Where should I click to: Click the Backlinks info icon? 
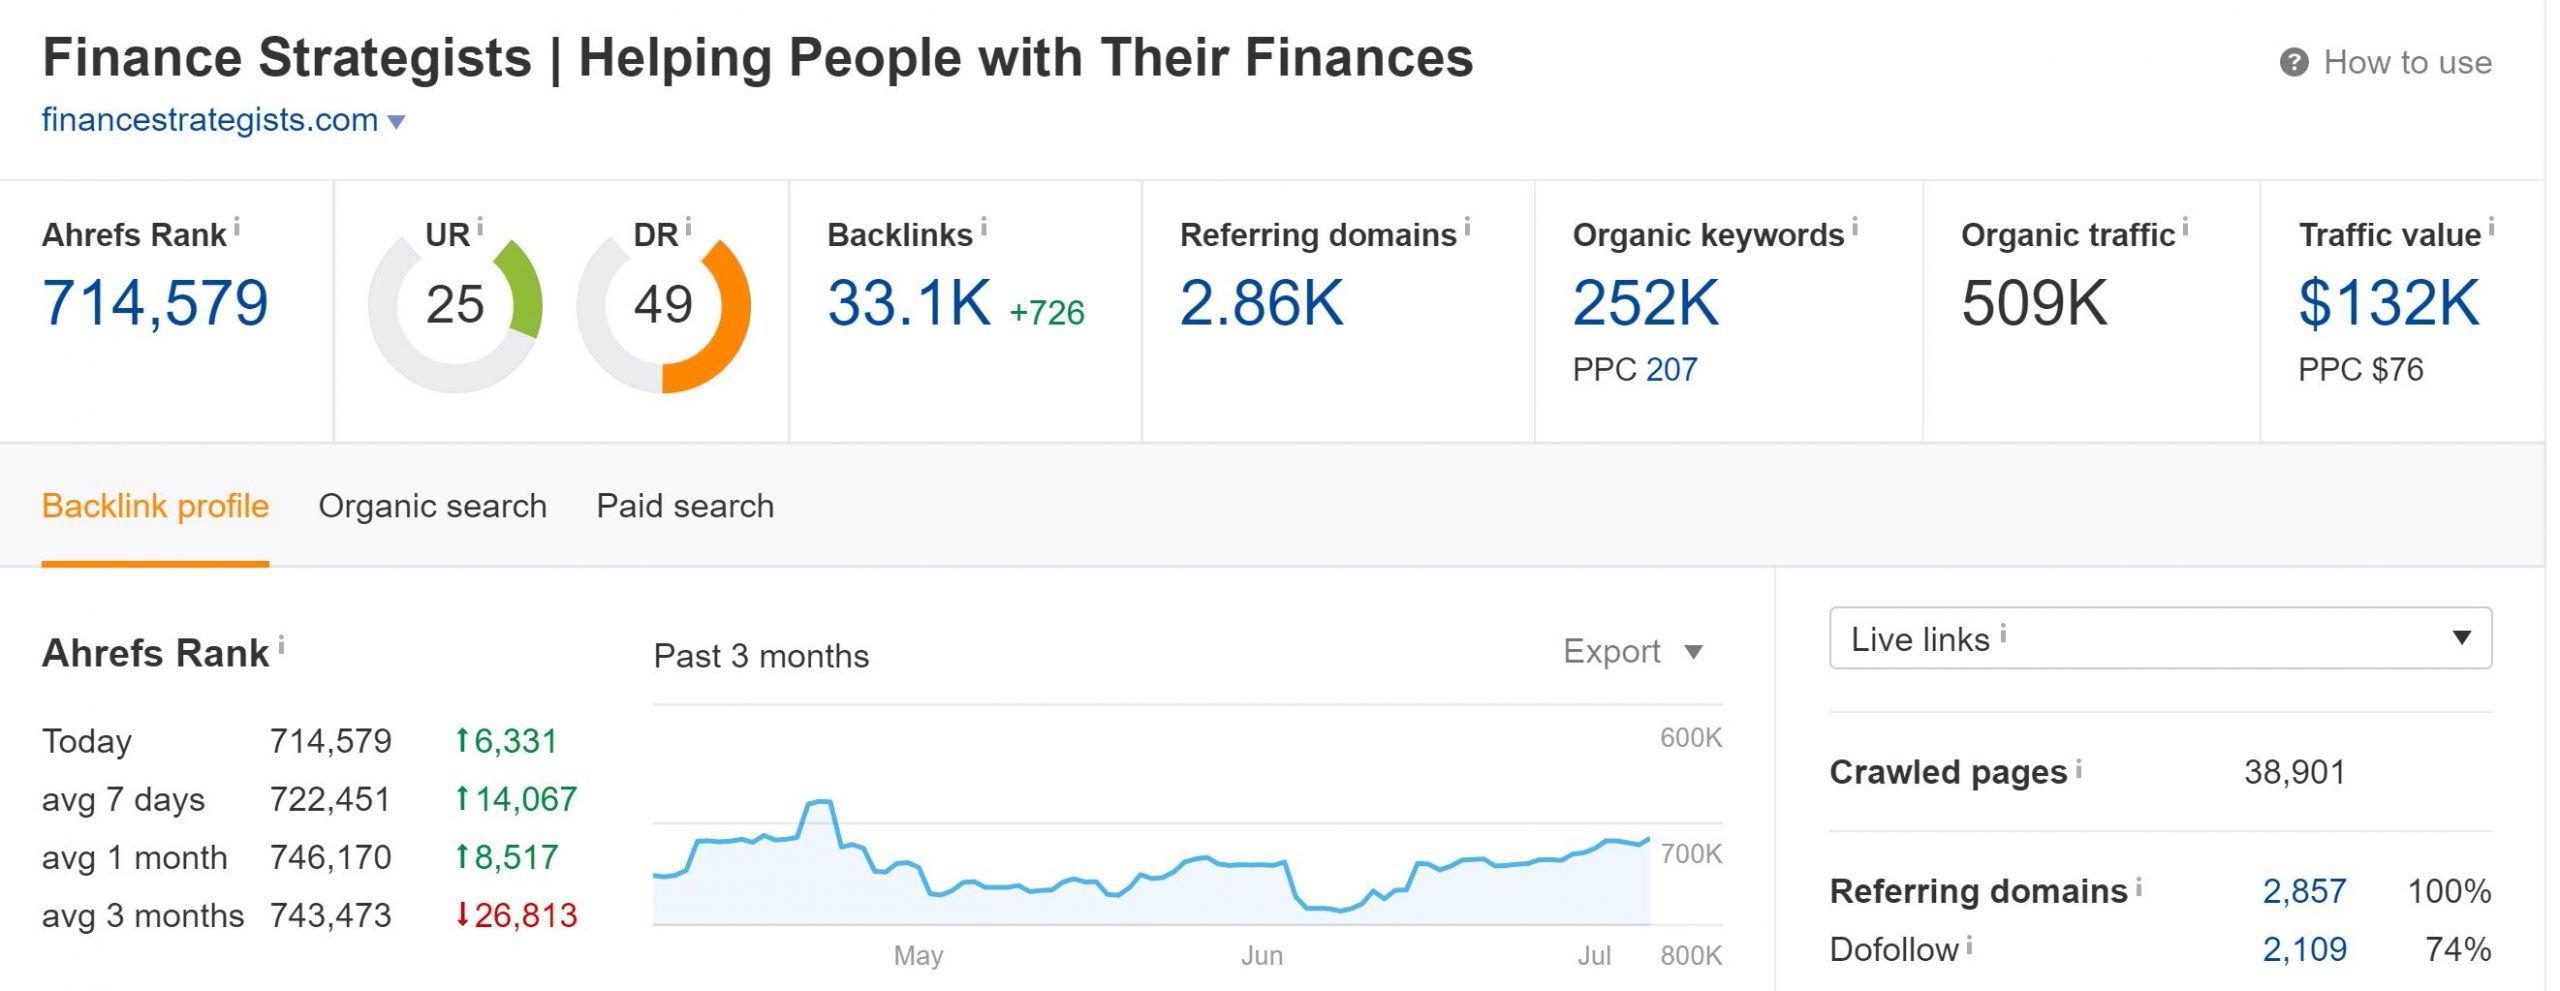coord(983,228)
